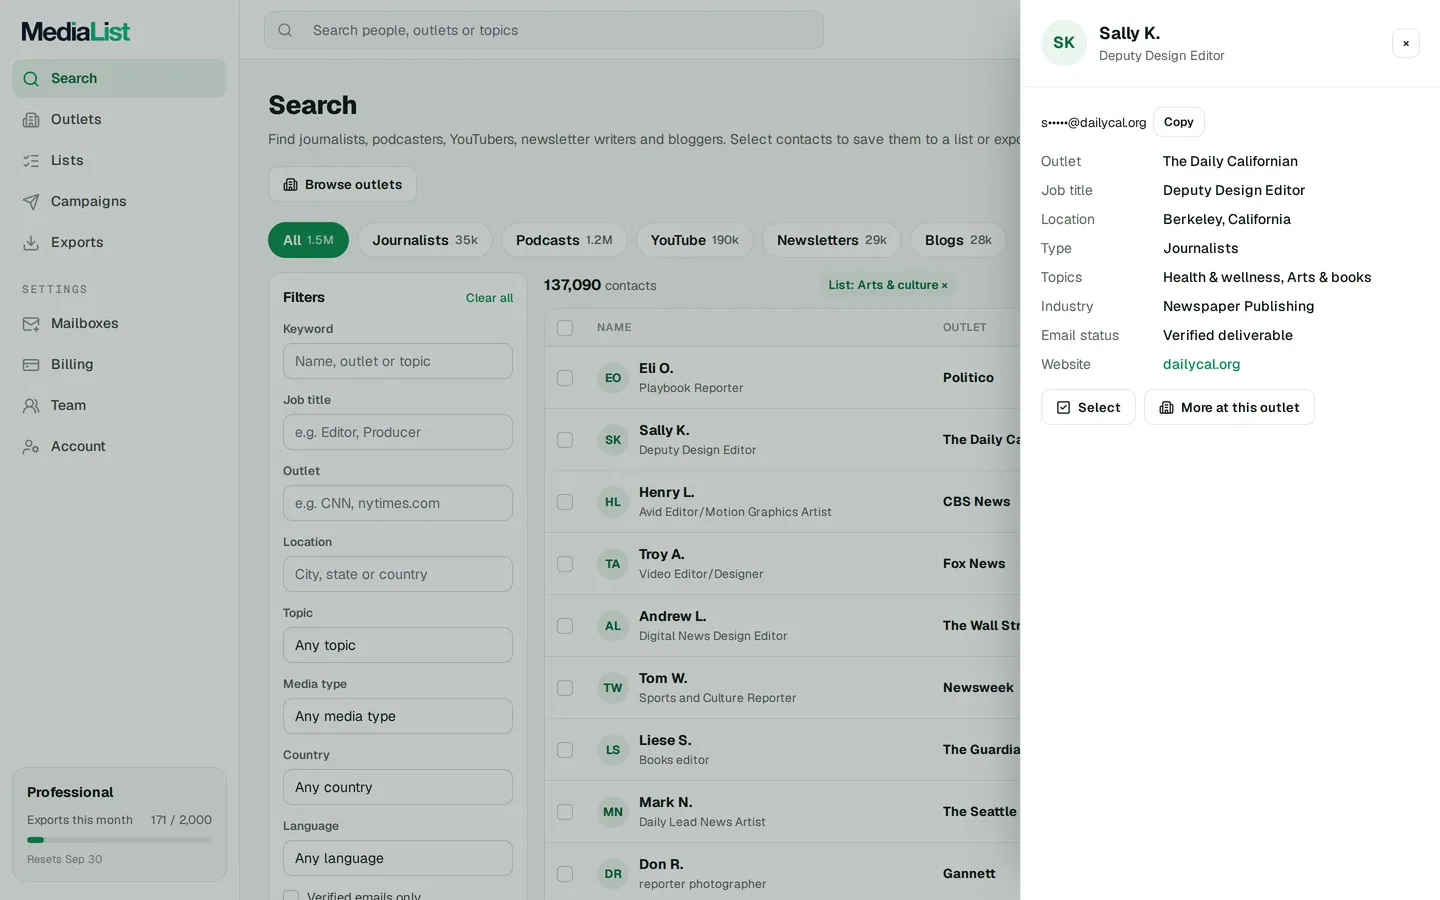Click the Keyword filter input
The image size is (1440, 900).
coord(398,361)
